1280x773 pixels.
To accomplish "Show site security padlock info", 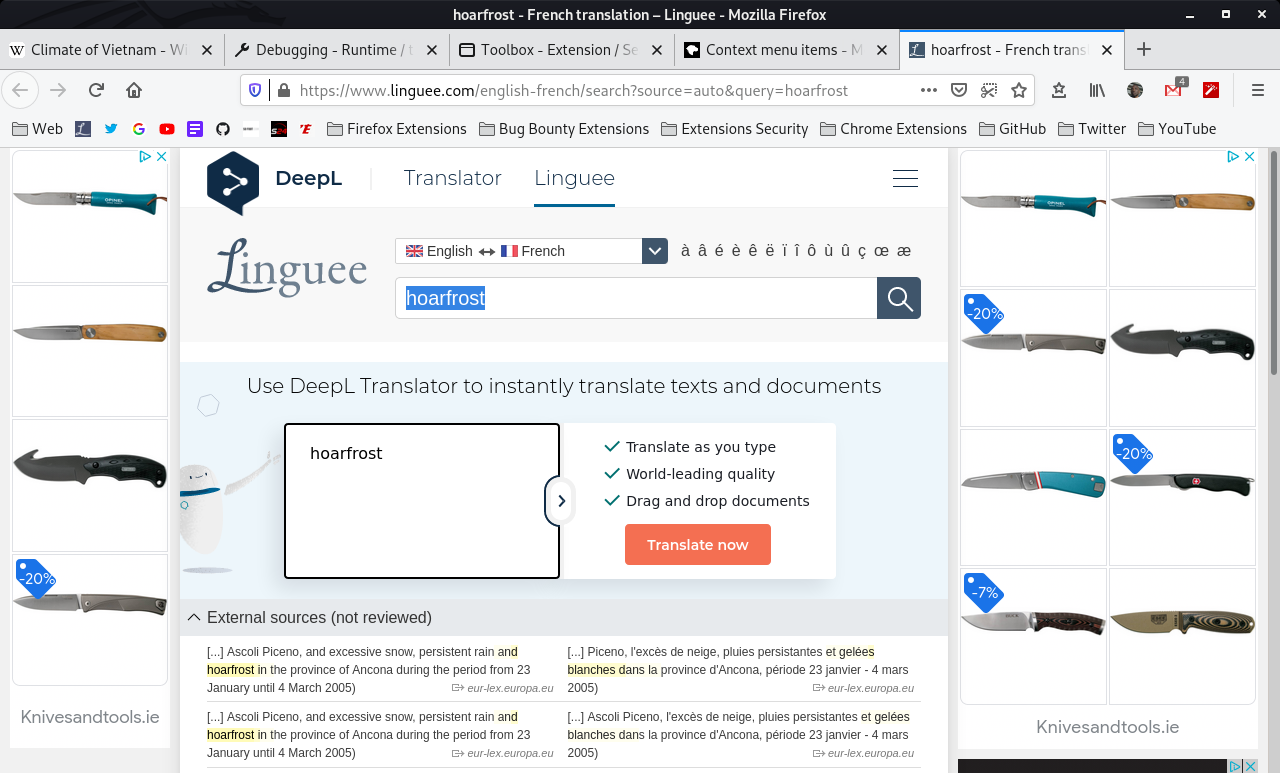I will point(284,90).
